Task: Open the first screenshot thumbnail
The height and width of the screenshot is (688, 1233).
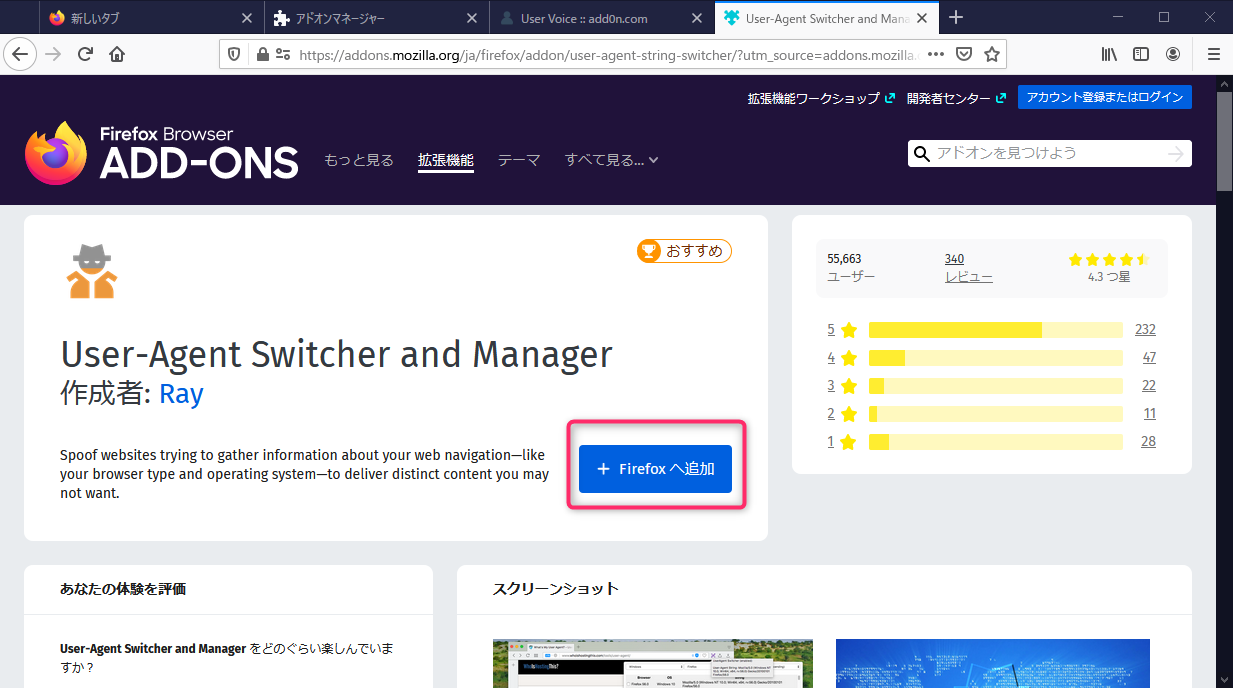Action: [653, 664]
